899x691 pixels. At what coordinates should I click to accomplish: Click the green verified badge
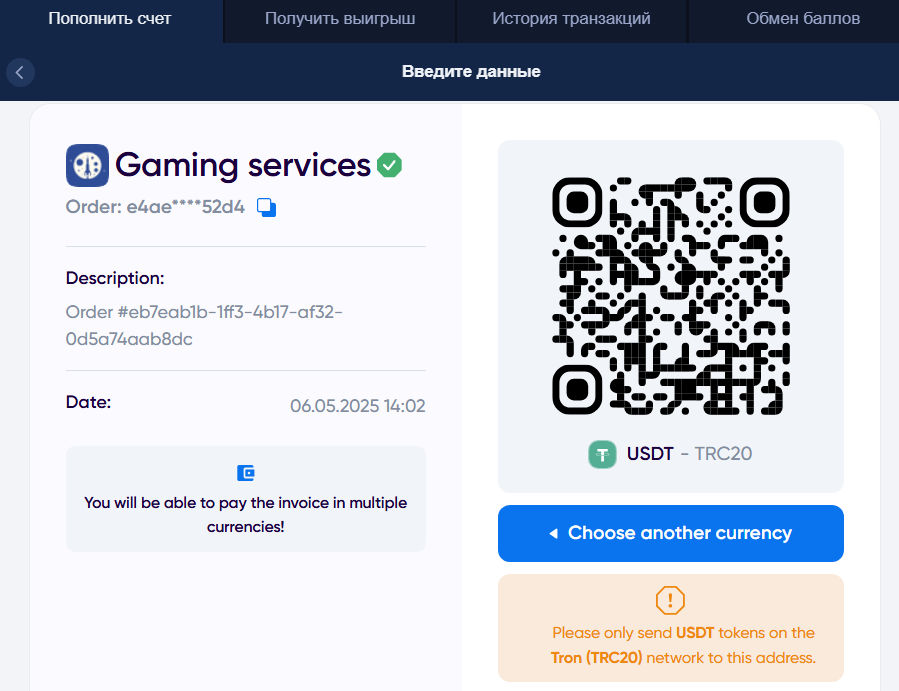390,165
